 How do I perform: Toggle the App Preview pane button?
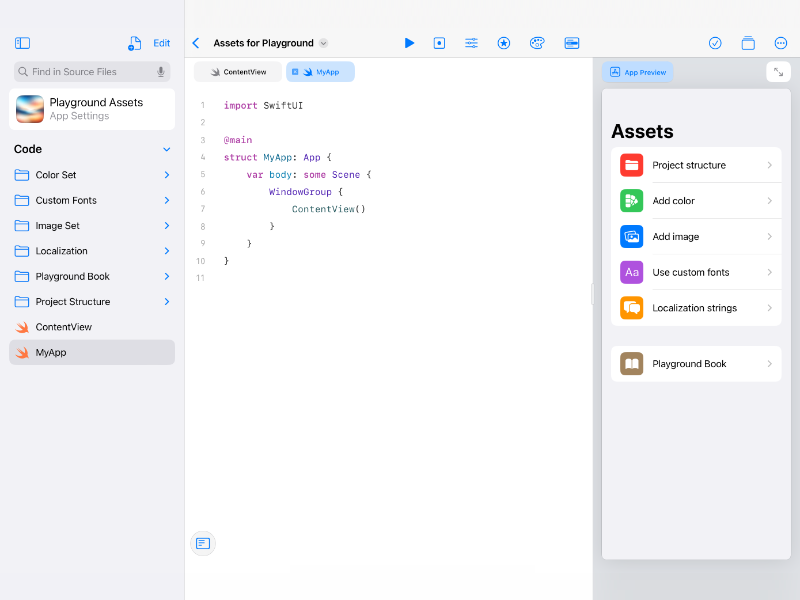pyautogui.click(x=638, y=72)
